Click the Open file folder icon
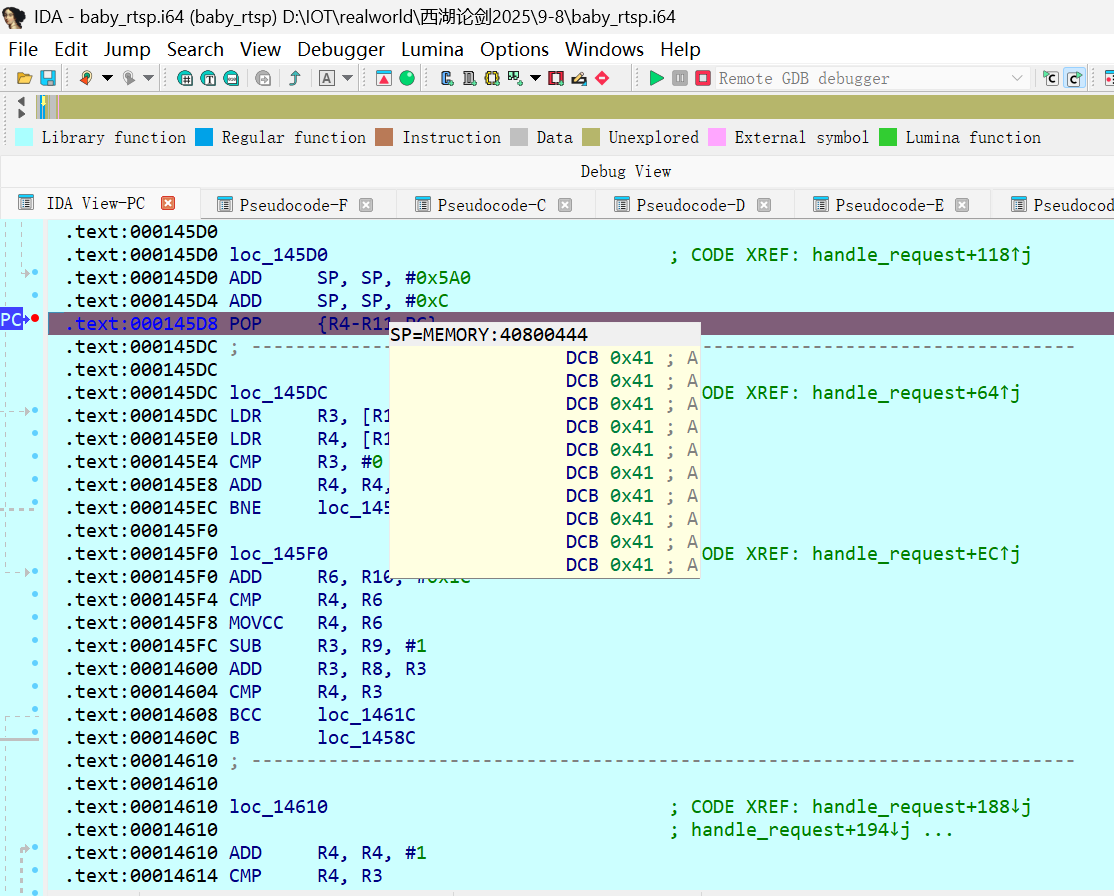This screenshot has width=1114, height=896. 24,78
